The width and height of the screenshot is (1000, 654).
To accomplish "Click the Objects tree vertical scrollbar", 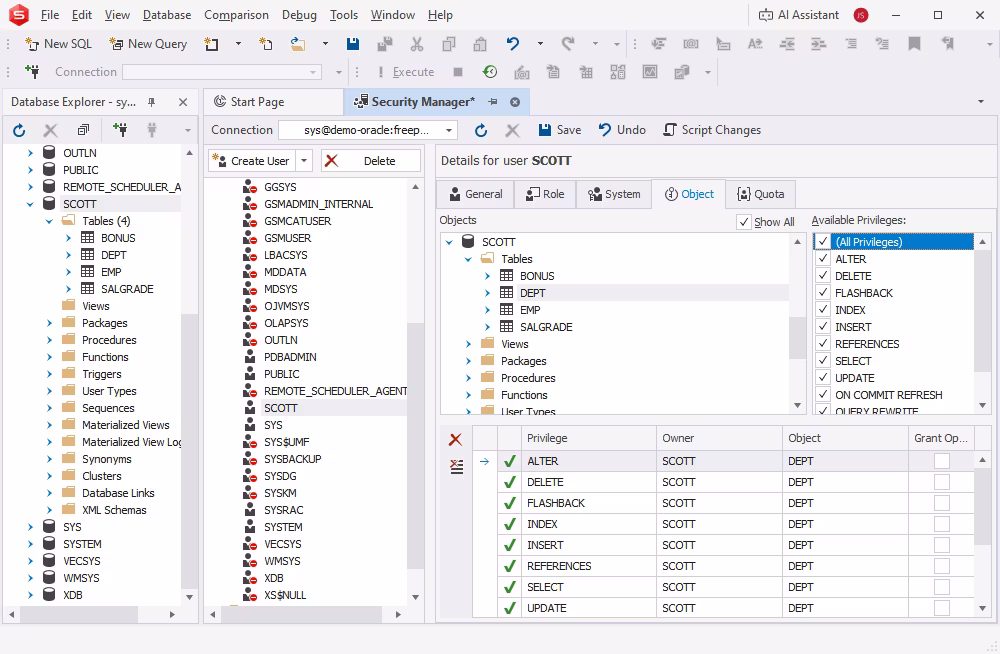I will (x=797, y=337).
